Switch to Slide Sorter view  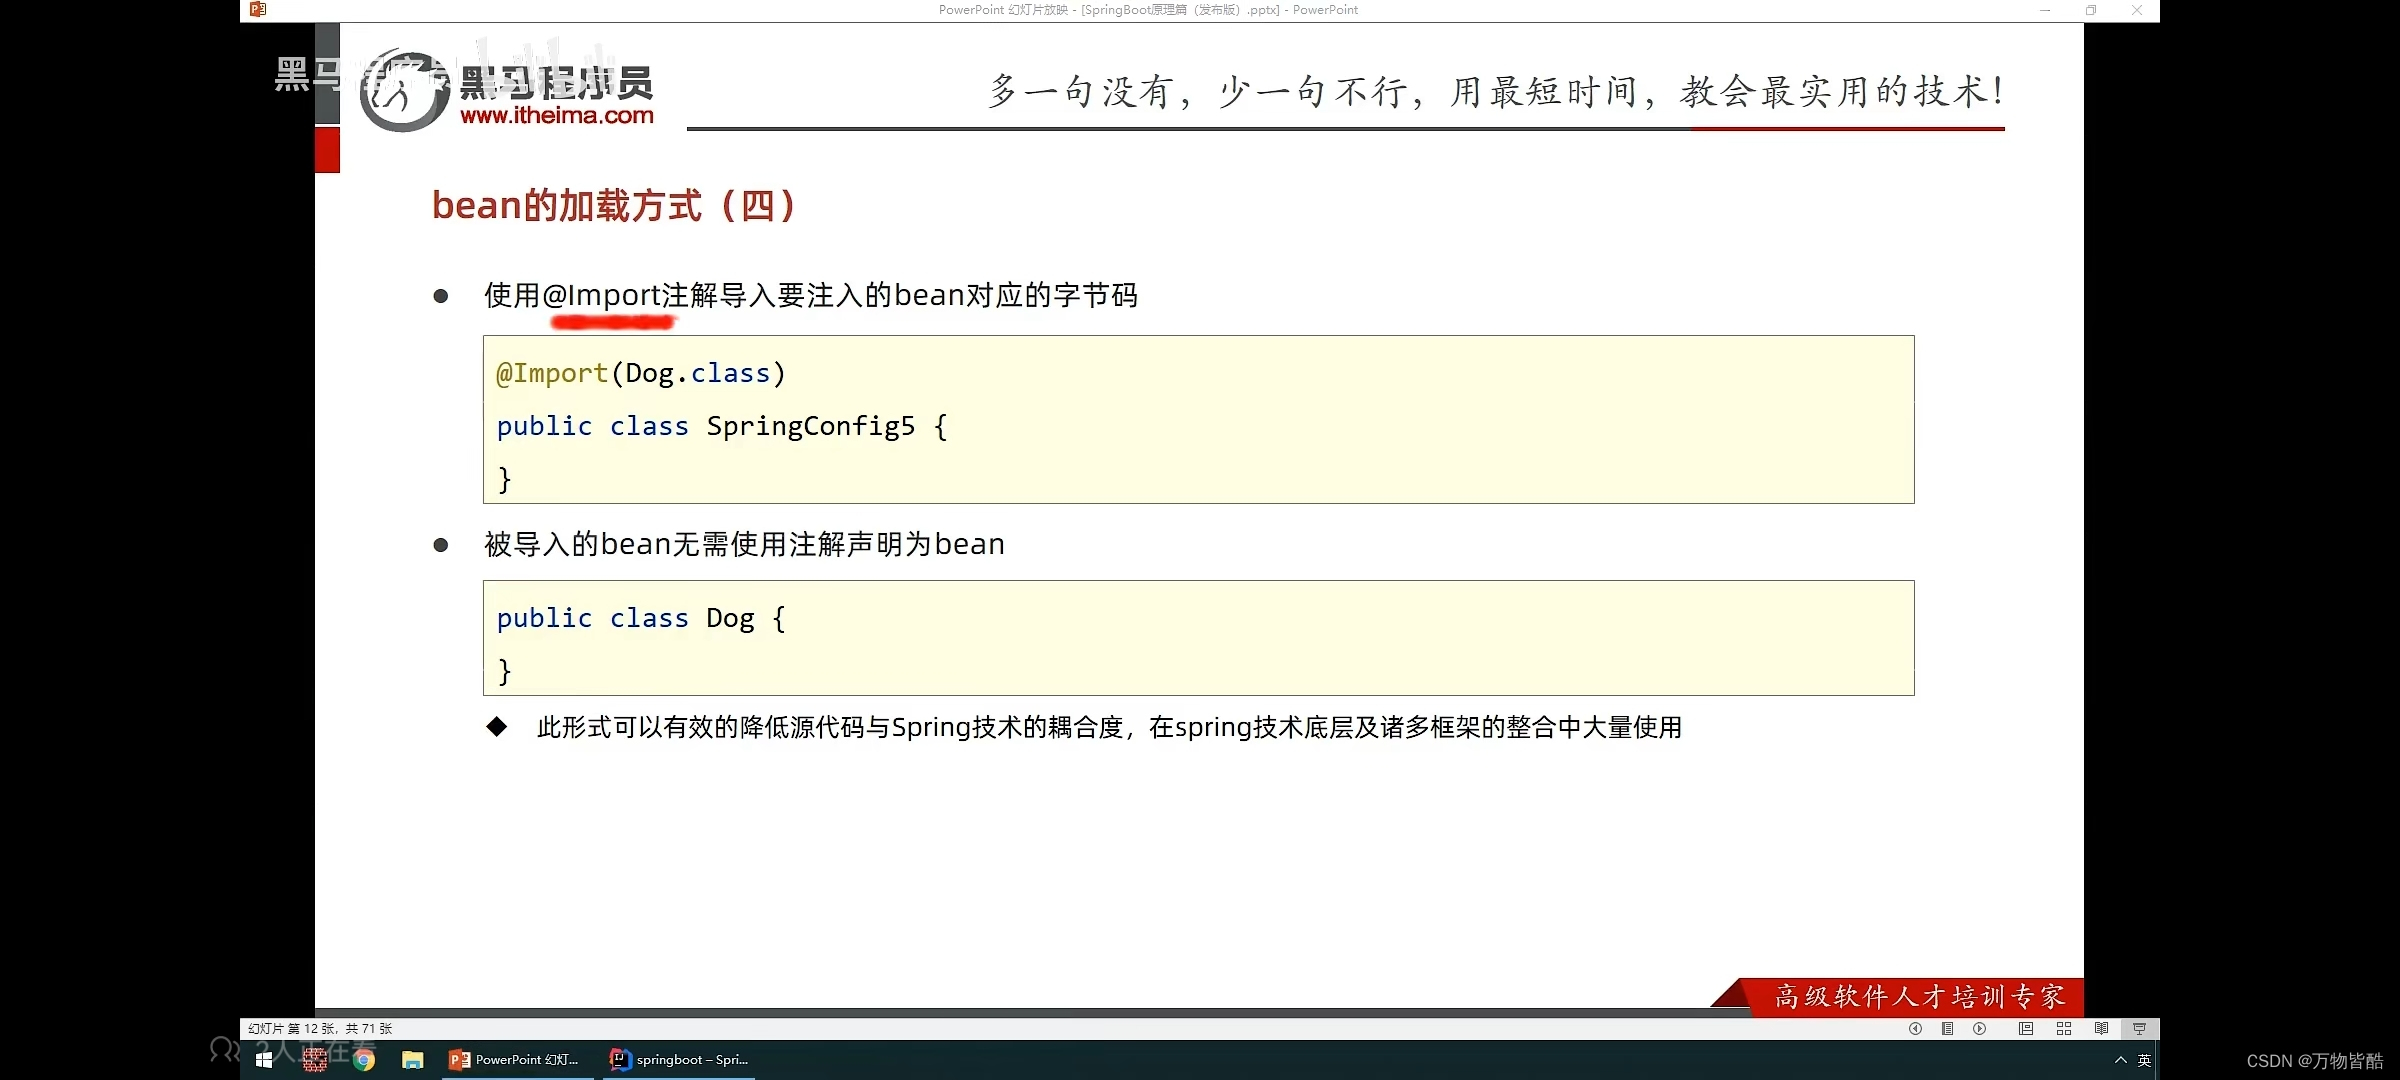[2063, 1028]
